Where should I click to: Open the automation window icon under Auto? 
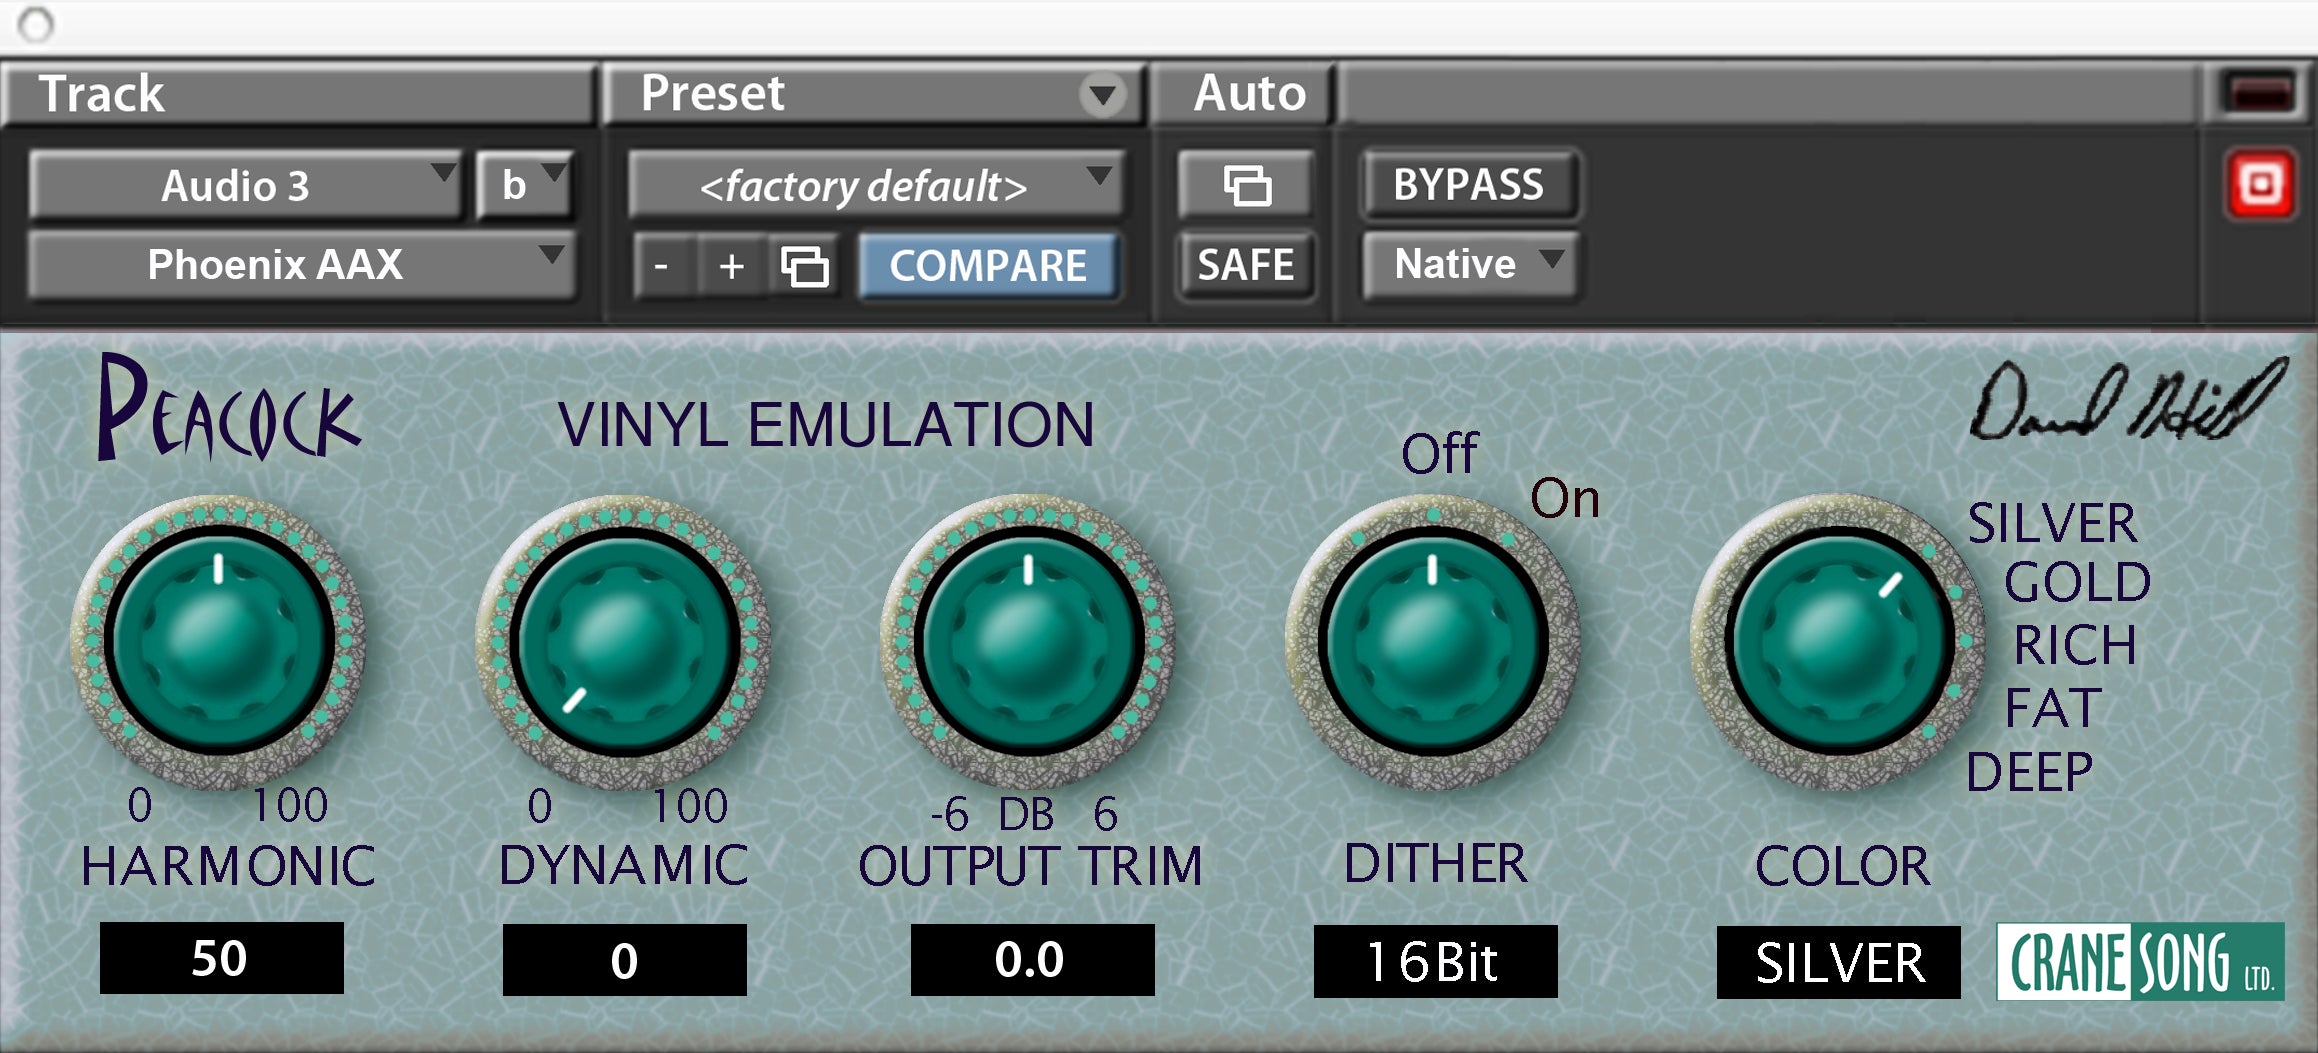pyautogui.click(x=1246, y=186)
